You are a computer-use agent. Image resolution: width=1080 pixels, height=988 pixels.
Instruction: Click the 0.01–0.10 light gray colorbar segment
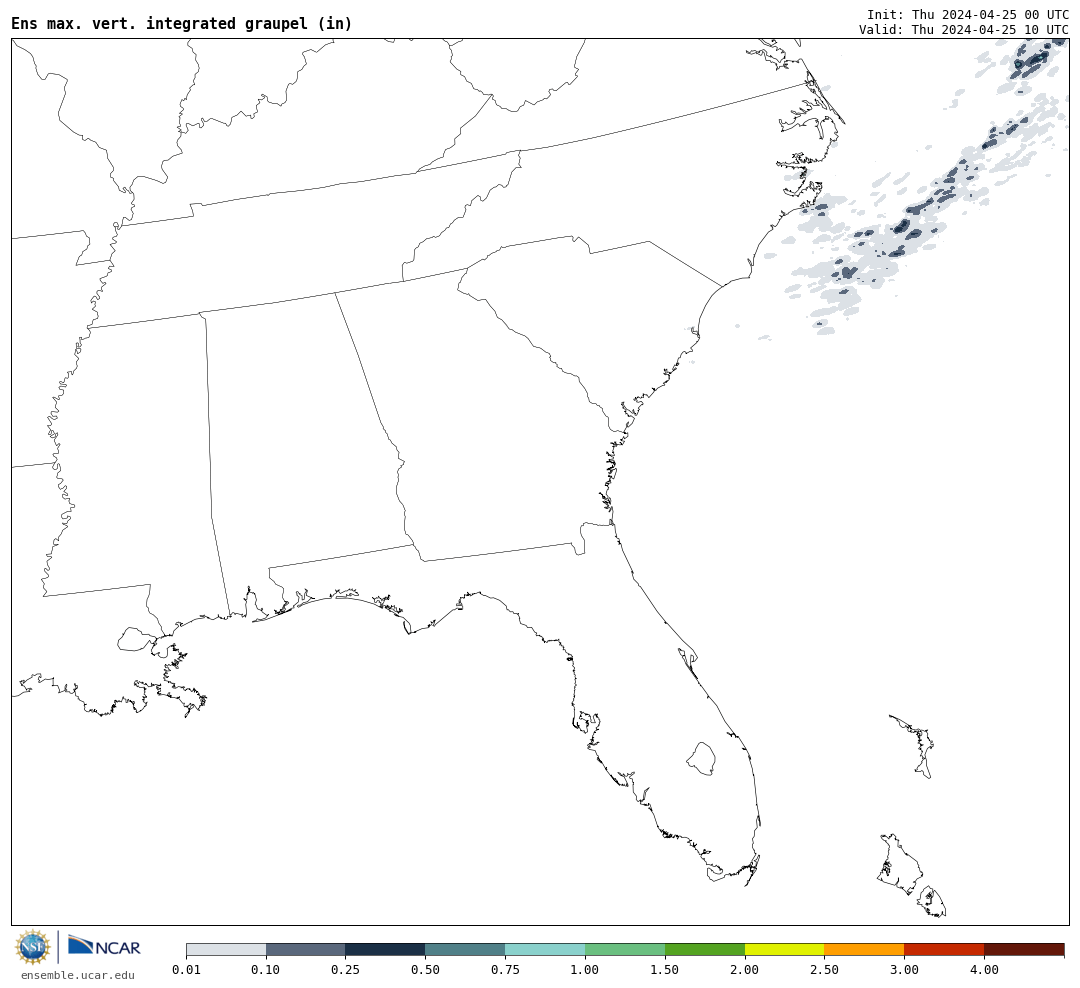[226, 949]
